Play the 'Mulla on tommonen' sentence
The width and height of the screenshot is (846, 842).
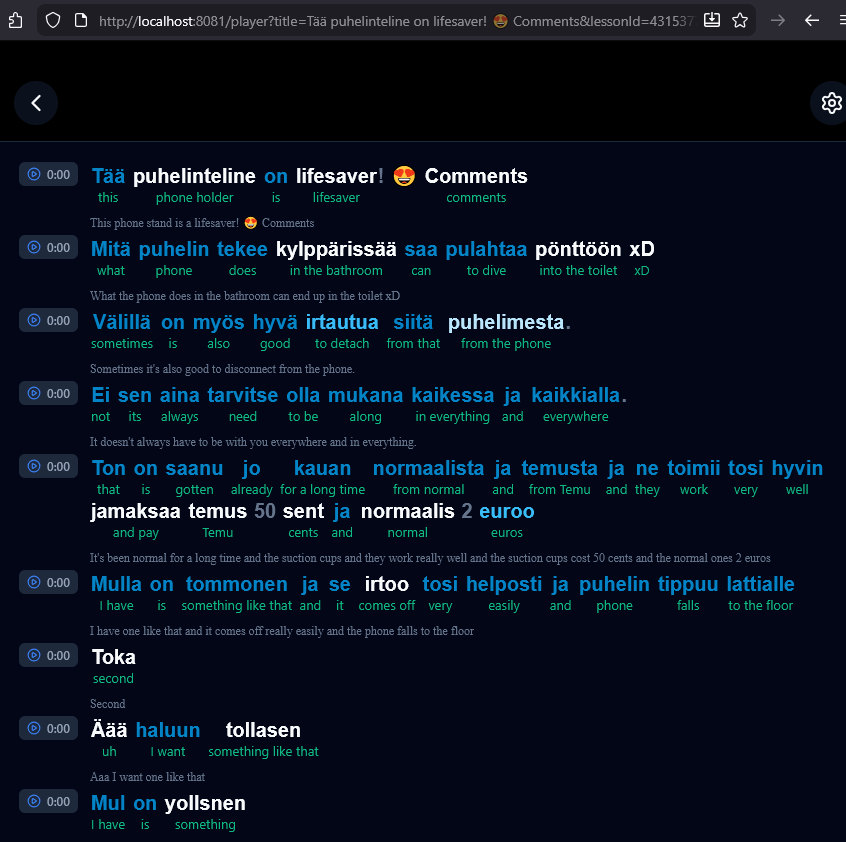[x=49, y=582]
